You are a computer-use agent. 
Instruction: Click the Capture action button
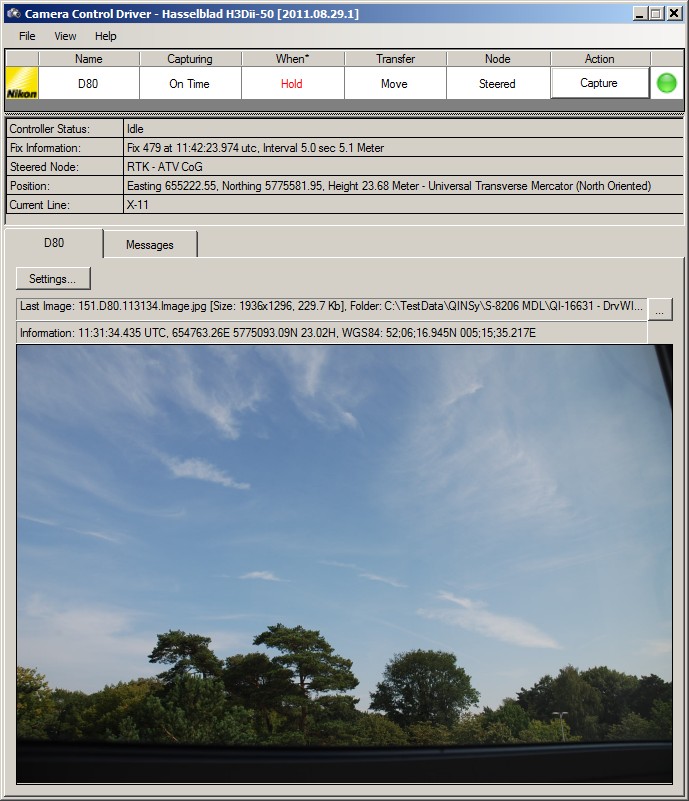tap(599, 83)
